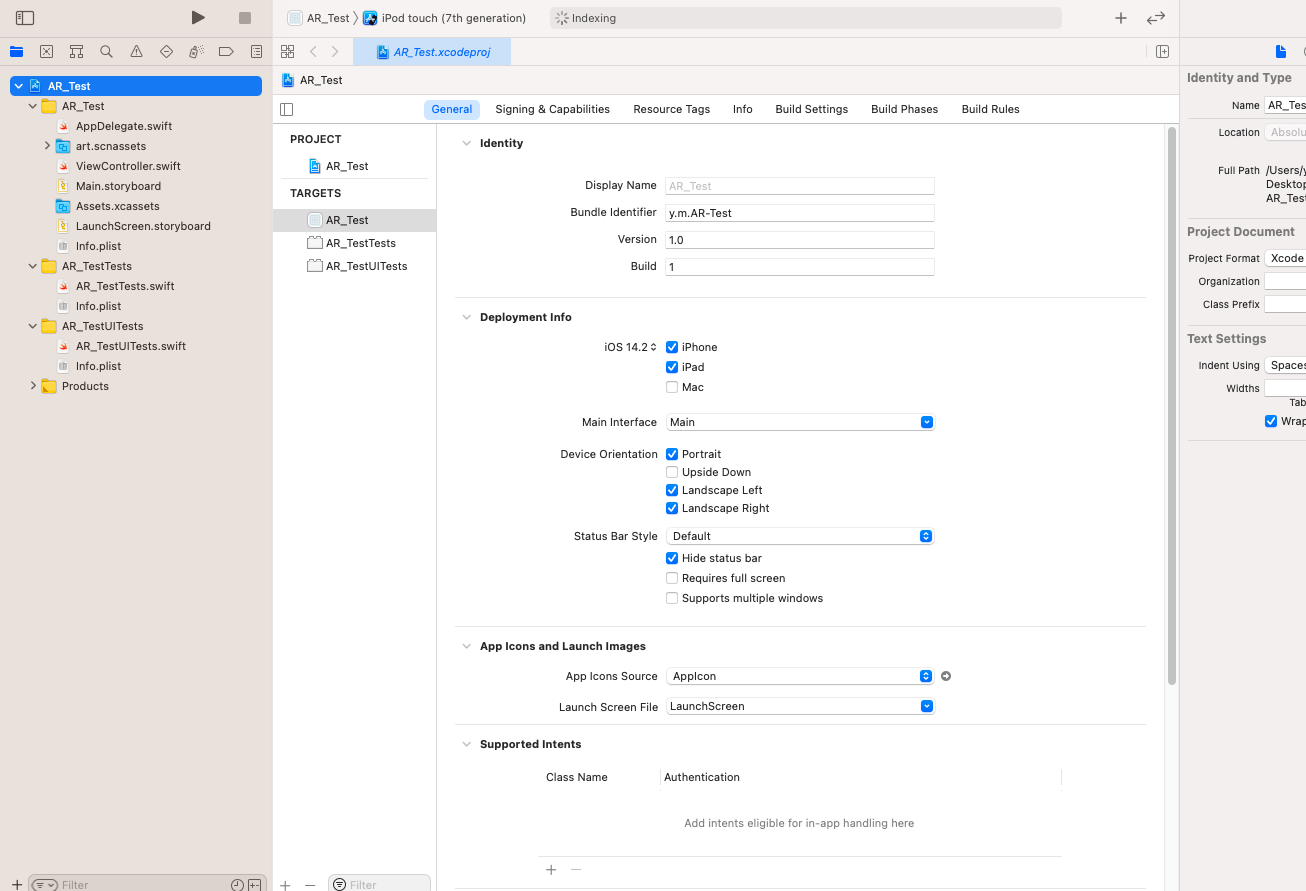Open the Main Interface dropdown
The width and height of the screenshot is (1306, 891).
926,422
